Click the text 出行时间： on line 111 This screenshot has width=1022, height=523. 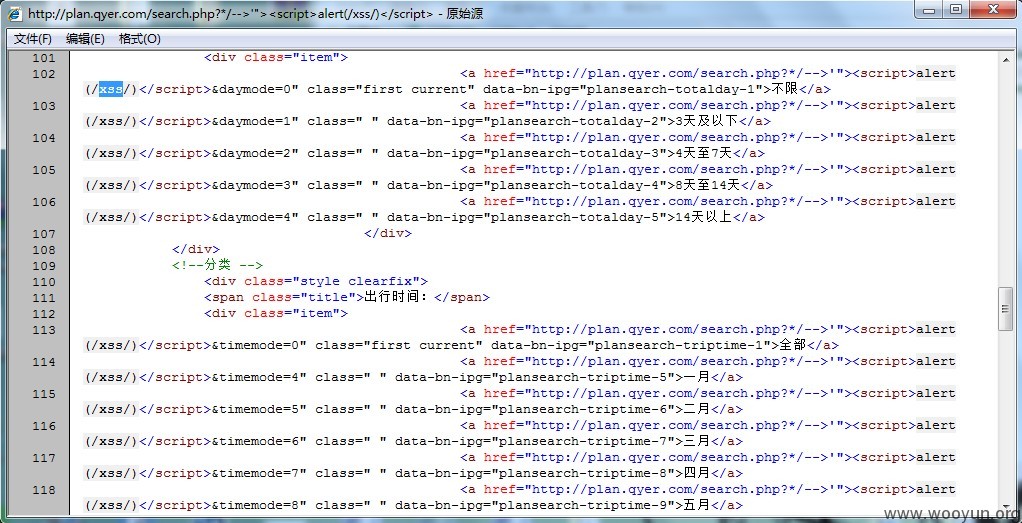tap(398, 297)
